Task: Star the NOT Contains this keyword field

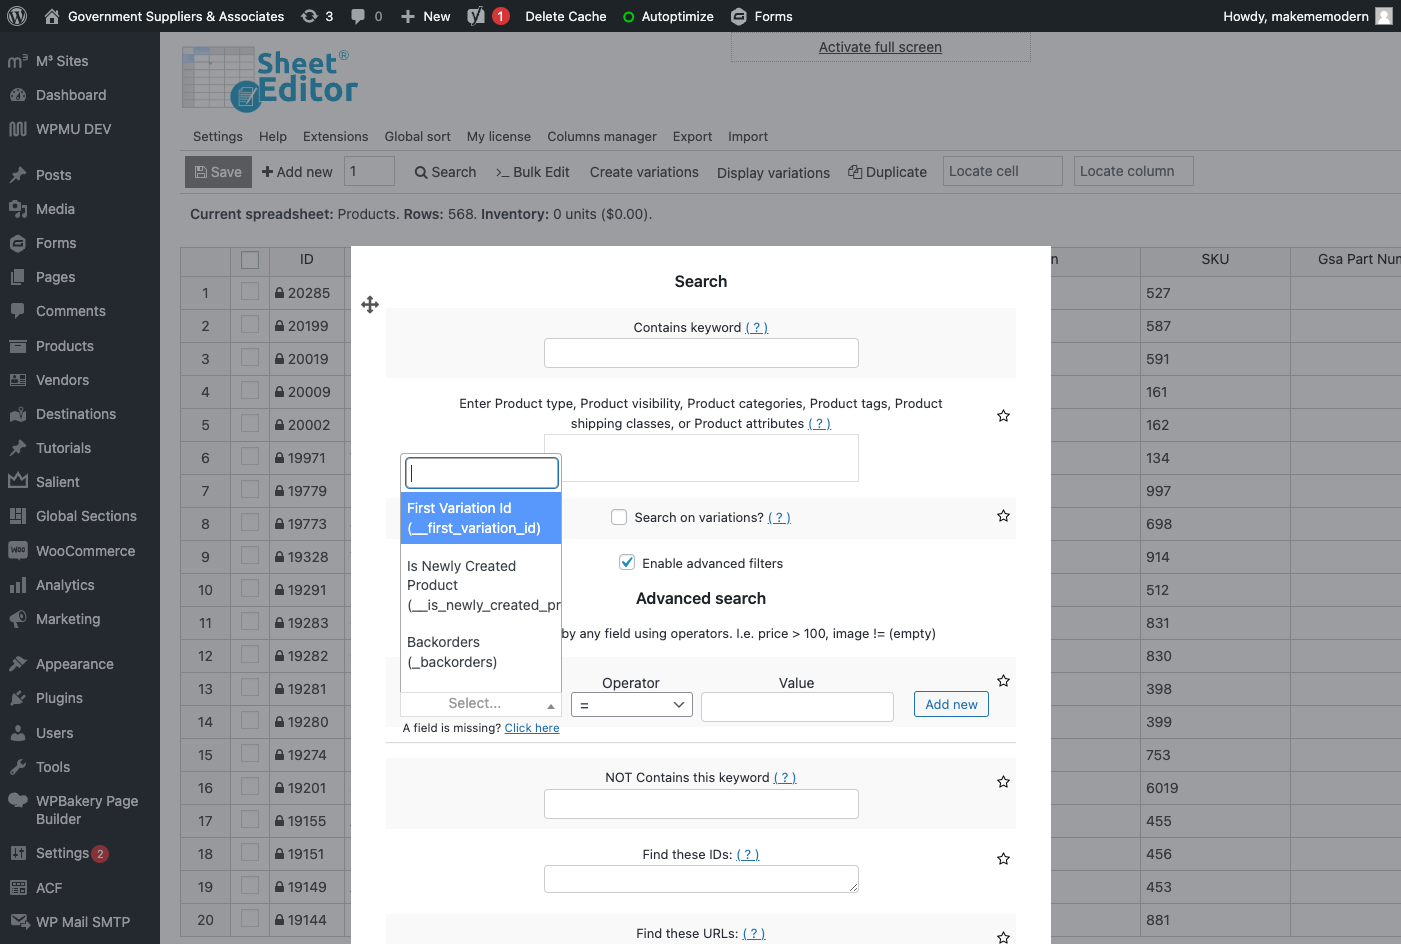Action: point(1003,782)
